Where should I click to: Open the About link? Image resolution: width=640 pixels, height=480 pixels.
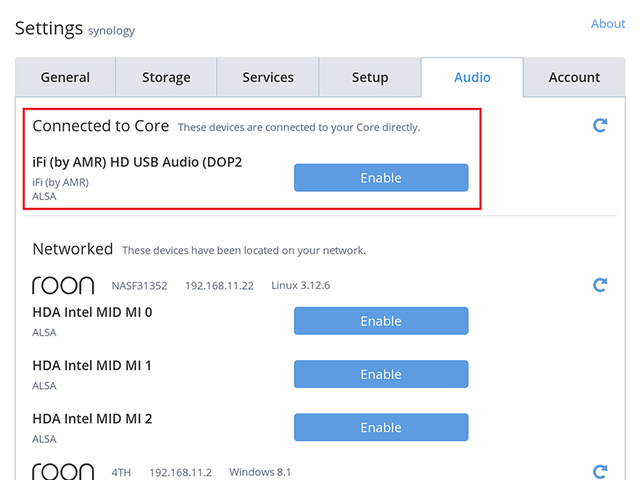tap(608, 24)
